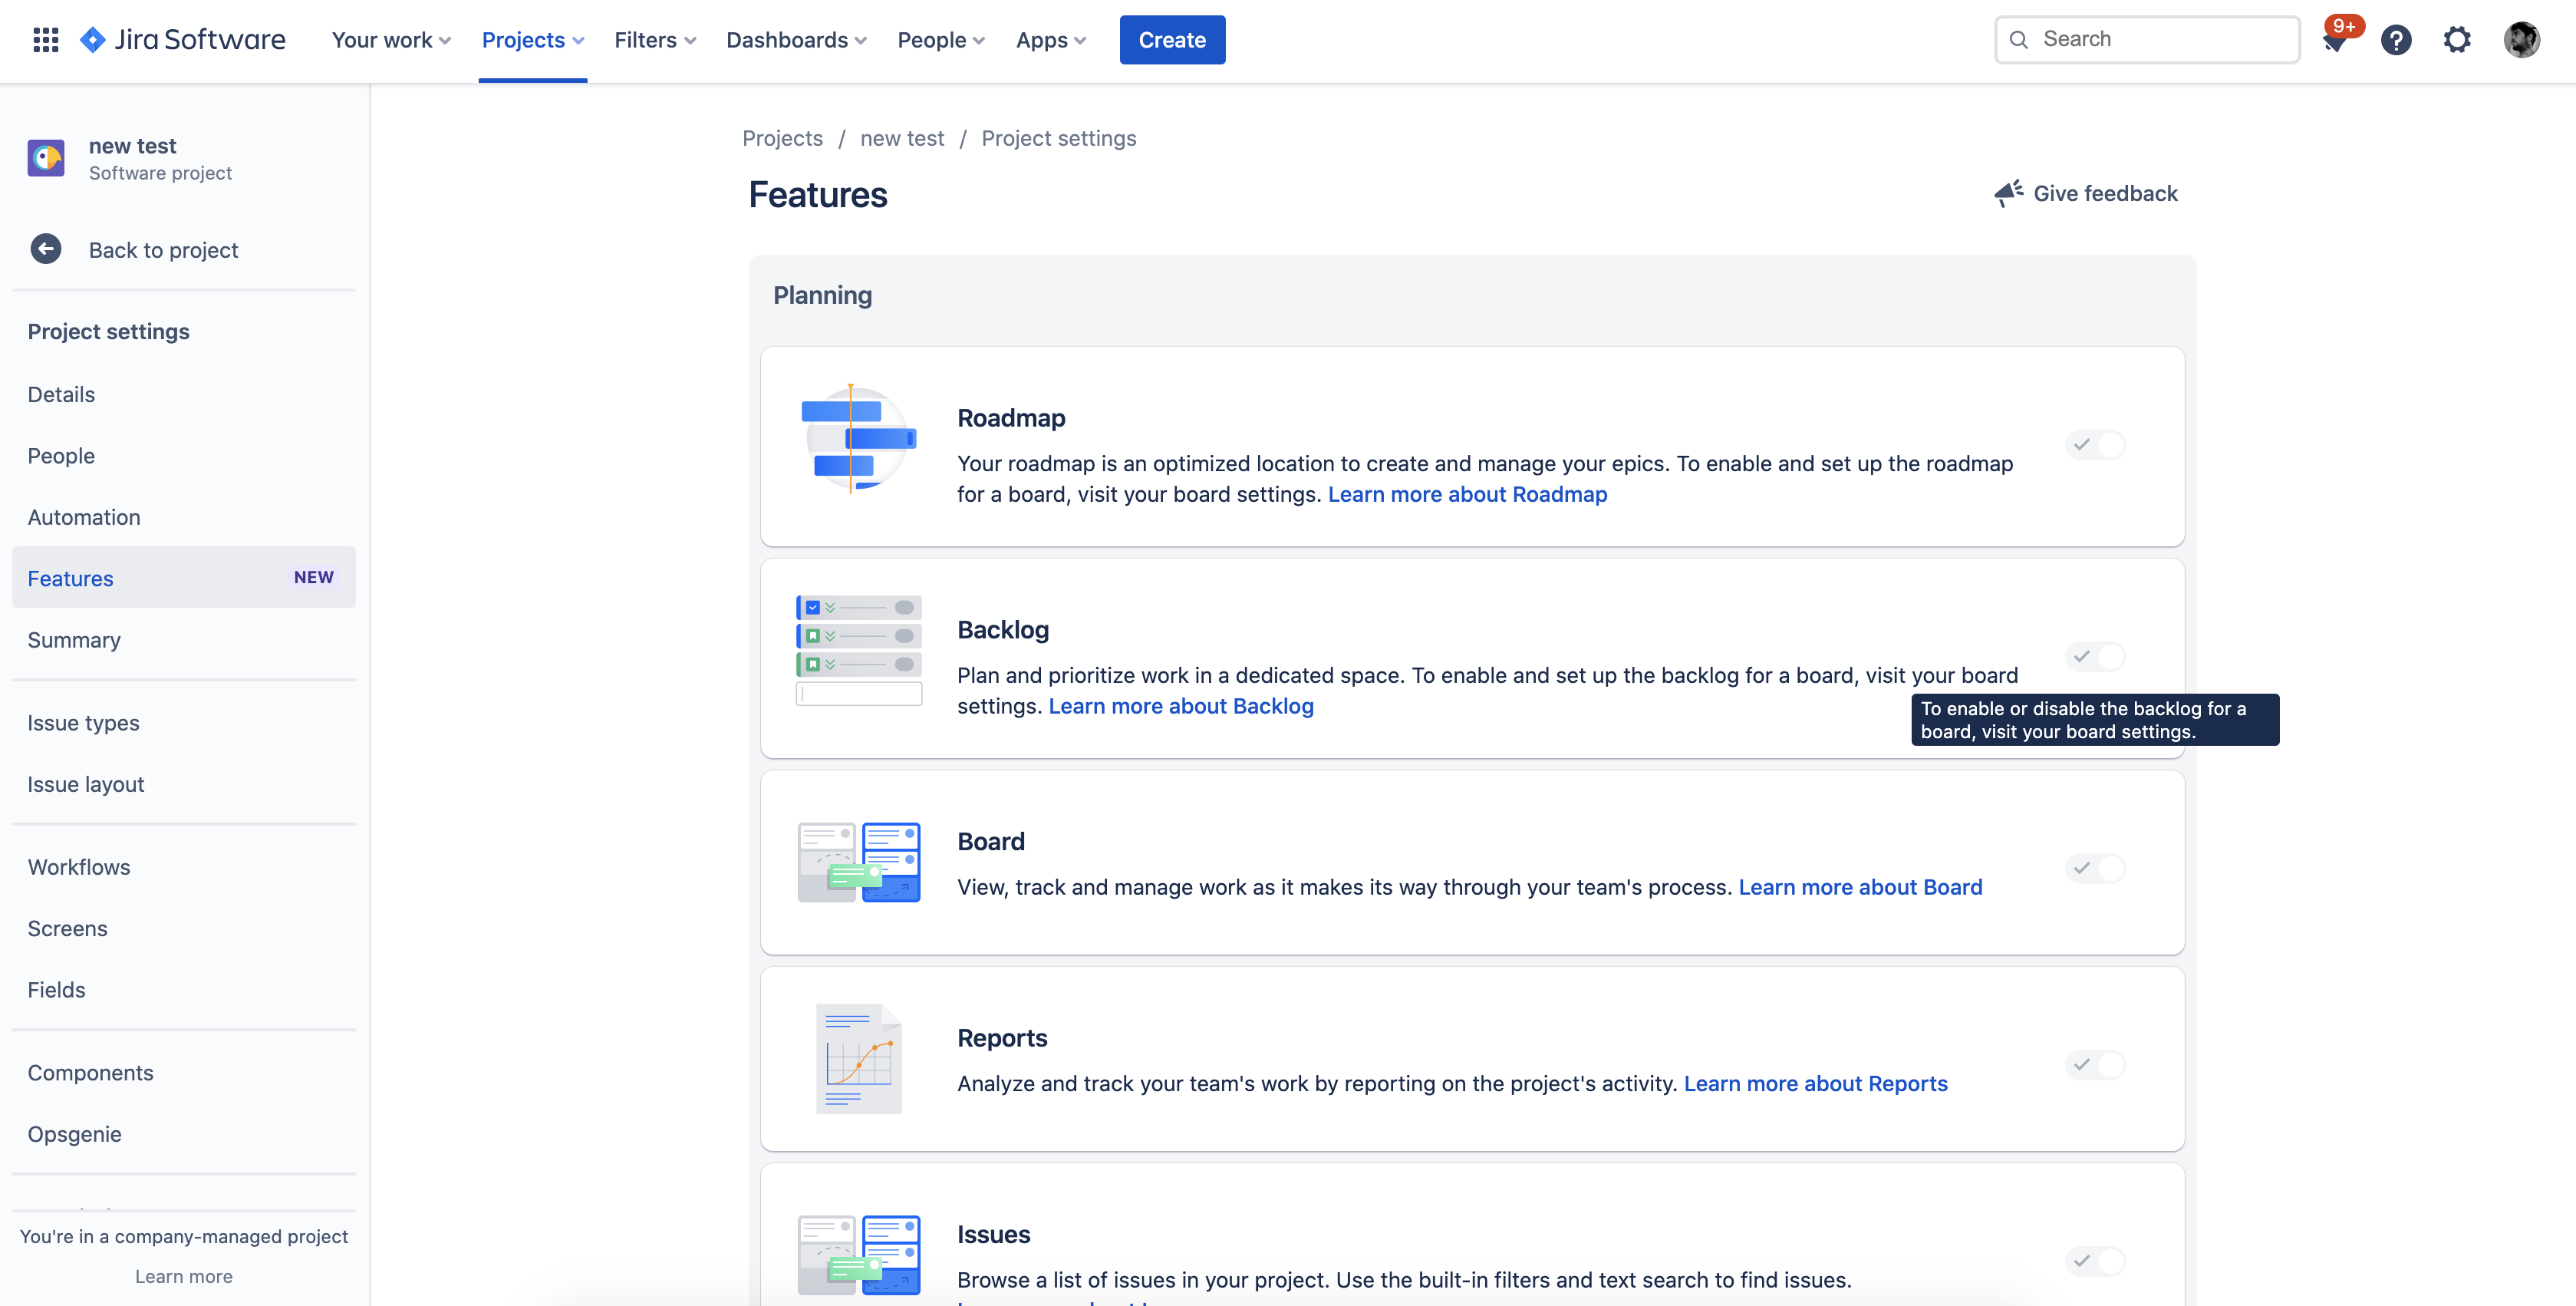The height and width of the screenshot is (1306, 2576).
Task: Open Learn more about Board link
Action: 1860,887
